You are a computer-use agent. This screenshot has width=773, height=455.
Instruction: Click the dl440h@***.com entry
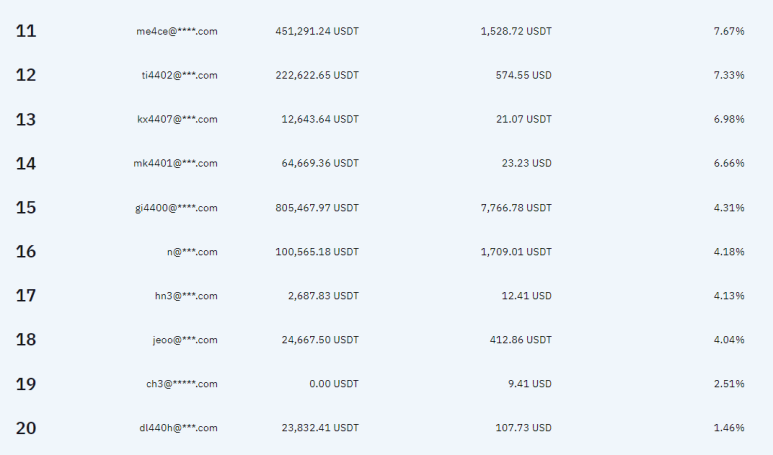(x=178, y=428)
